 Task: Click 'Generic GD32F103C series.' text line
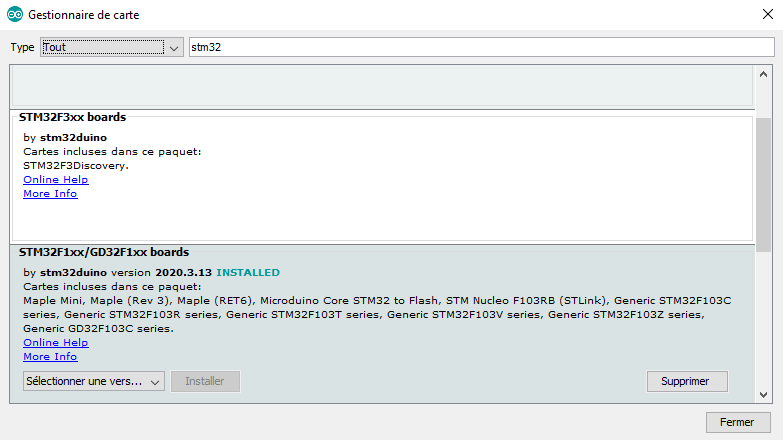tap(98, 329)
